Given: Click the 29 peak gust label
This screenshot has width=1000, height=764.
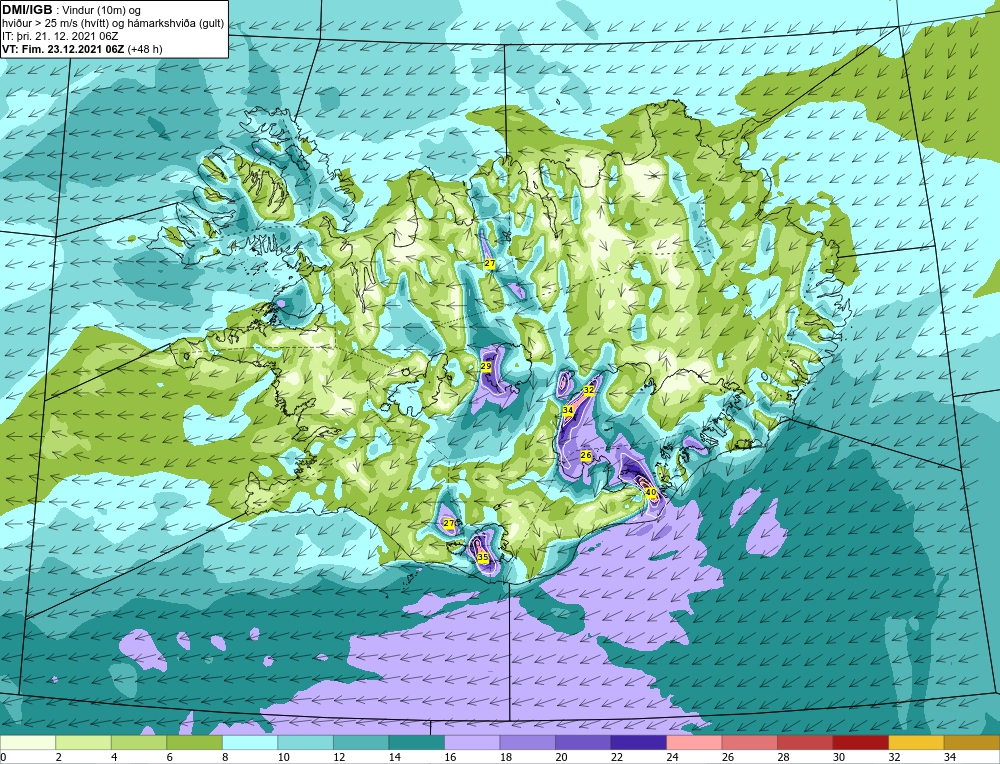Looking at the screenshot, I should coord(486,367).
